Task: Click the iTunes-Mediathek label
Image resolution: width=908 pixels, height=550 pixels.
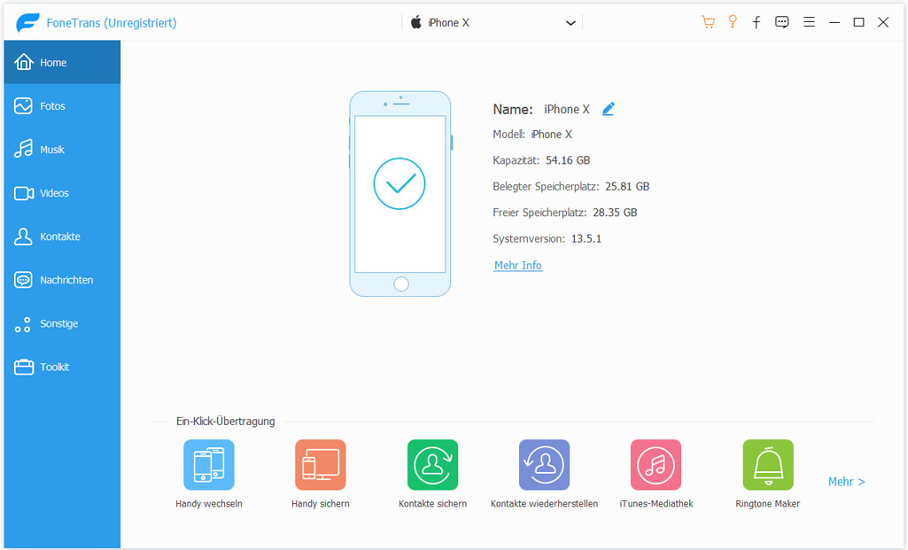Action: [656, 504]
